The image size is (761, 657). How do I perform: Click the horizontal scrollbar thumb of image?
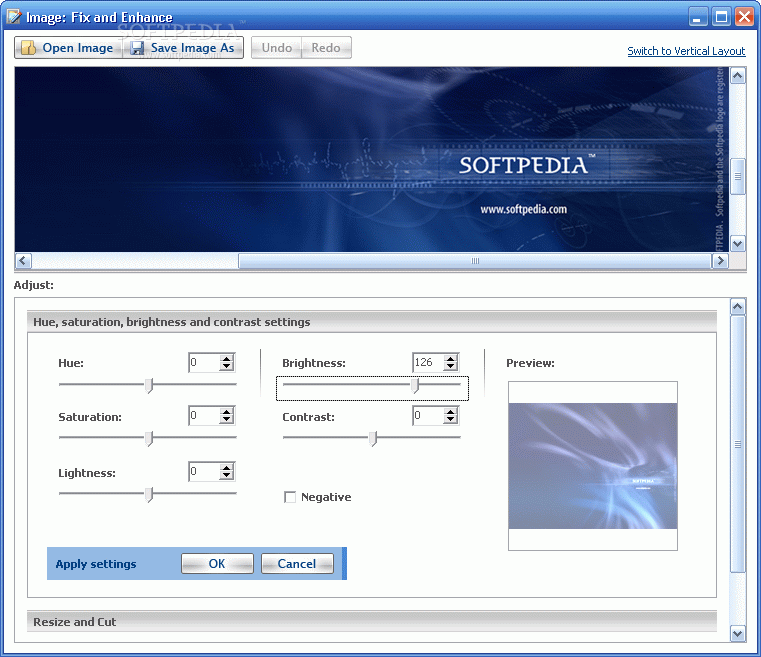click(475, 261)
